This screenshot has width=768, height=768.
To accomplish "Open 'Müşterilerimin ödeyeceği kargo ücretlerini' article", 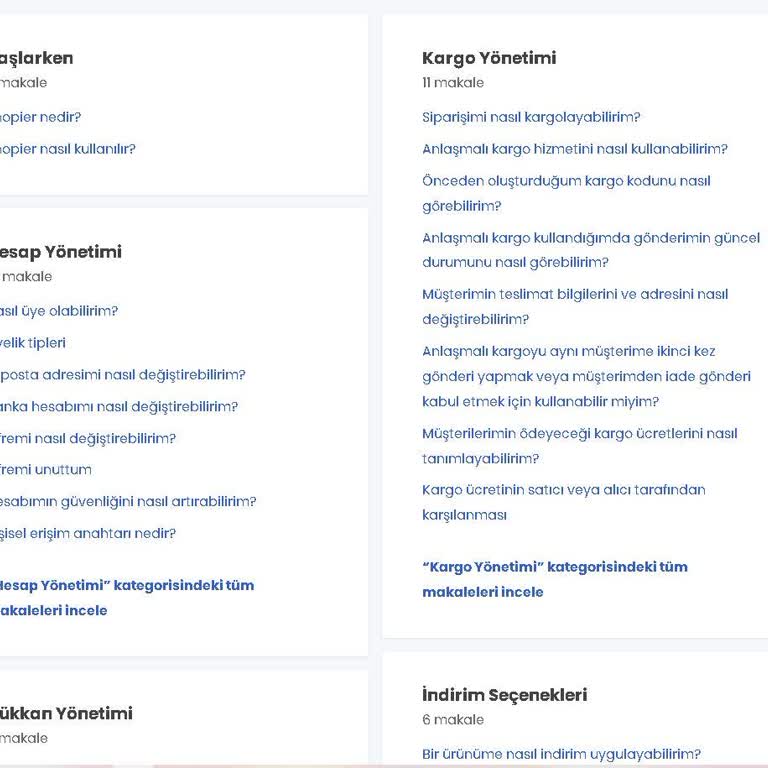I will [x=579, y=446].
